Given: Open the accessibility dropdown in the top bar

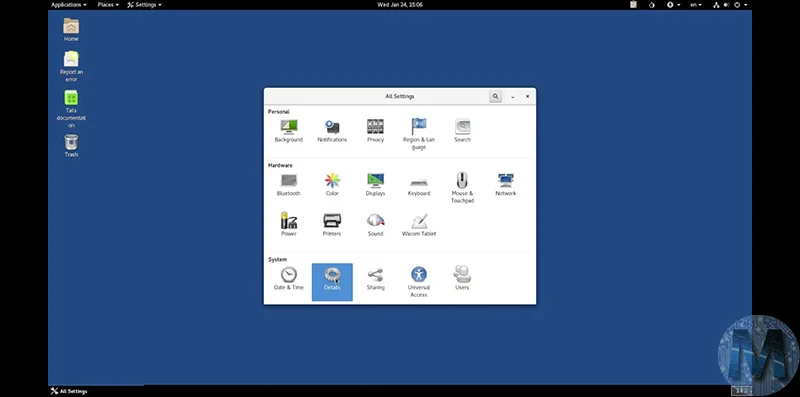Looking at the screenshot, I should pos(673,5).
